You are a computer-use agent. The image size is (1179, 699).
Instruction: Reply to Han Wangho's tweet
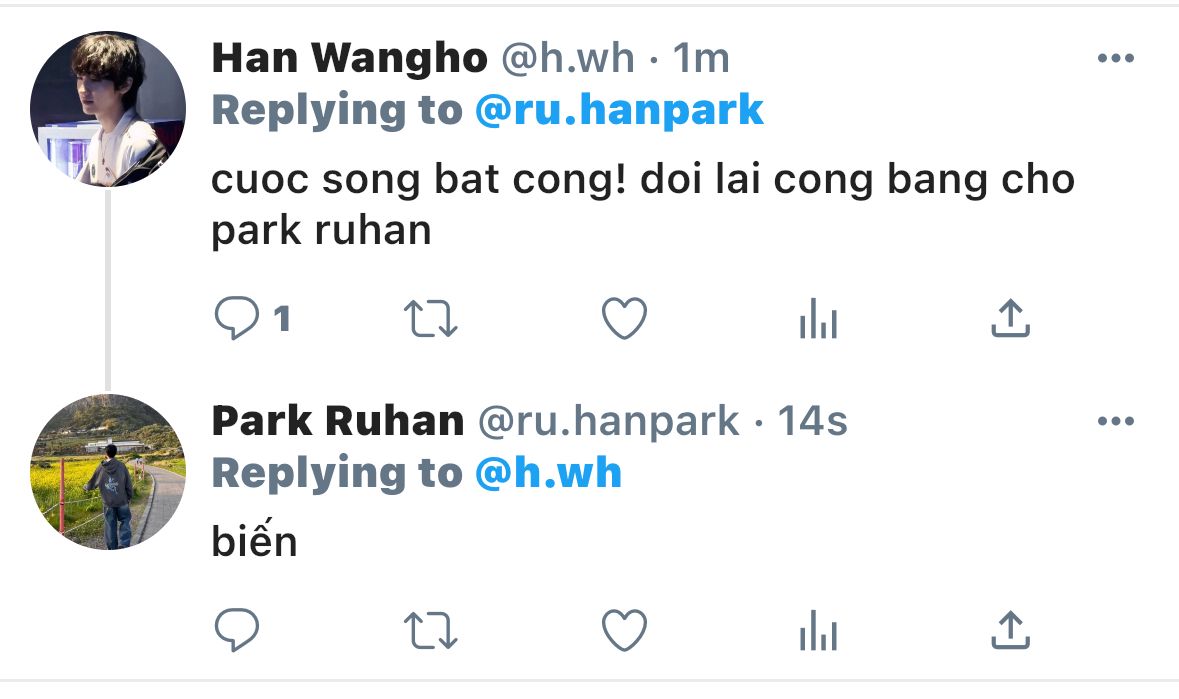click(x=237, y=318)
